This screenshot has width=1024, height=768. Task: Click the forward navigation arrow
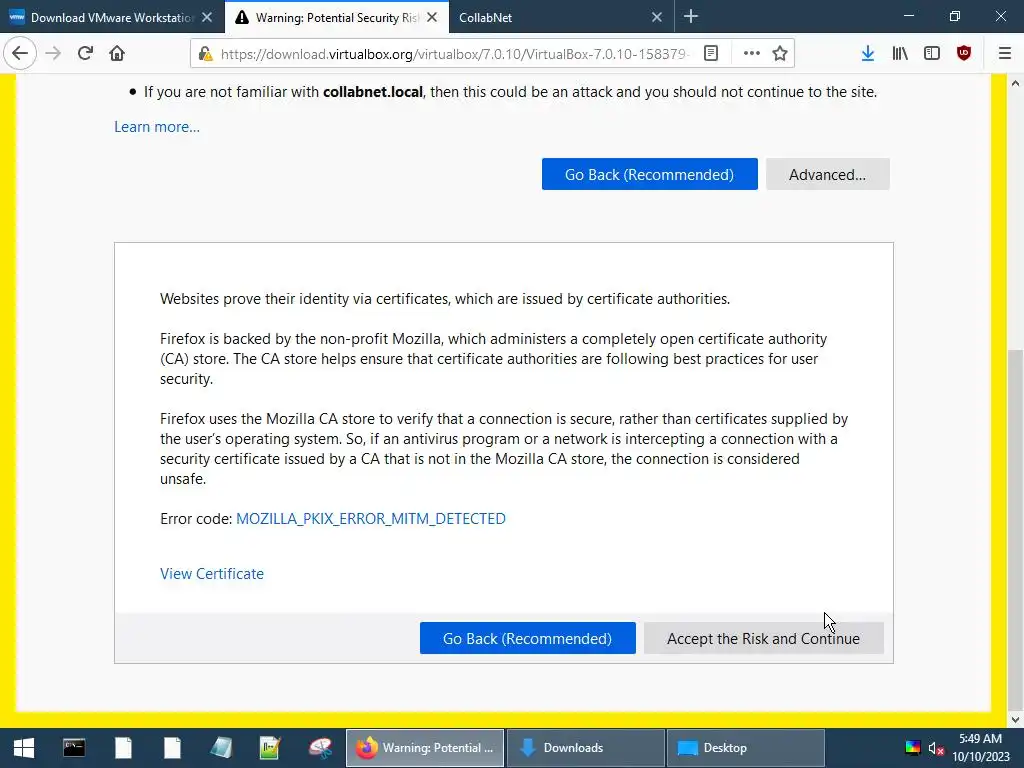[54, 53]
